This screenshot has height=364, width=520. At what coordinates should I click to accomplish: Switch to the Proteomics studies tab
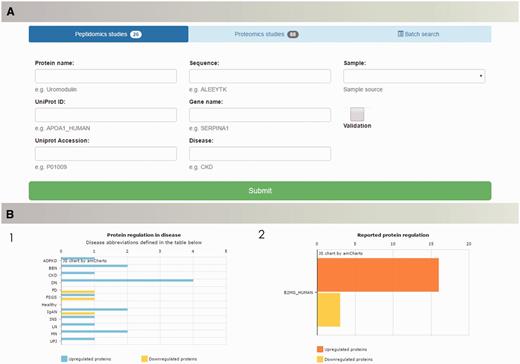coord(266,34)
